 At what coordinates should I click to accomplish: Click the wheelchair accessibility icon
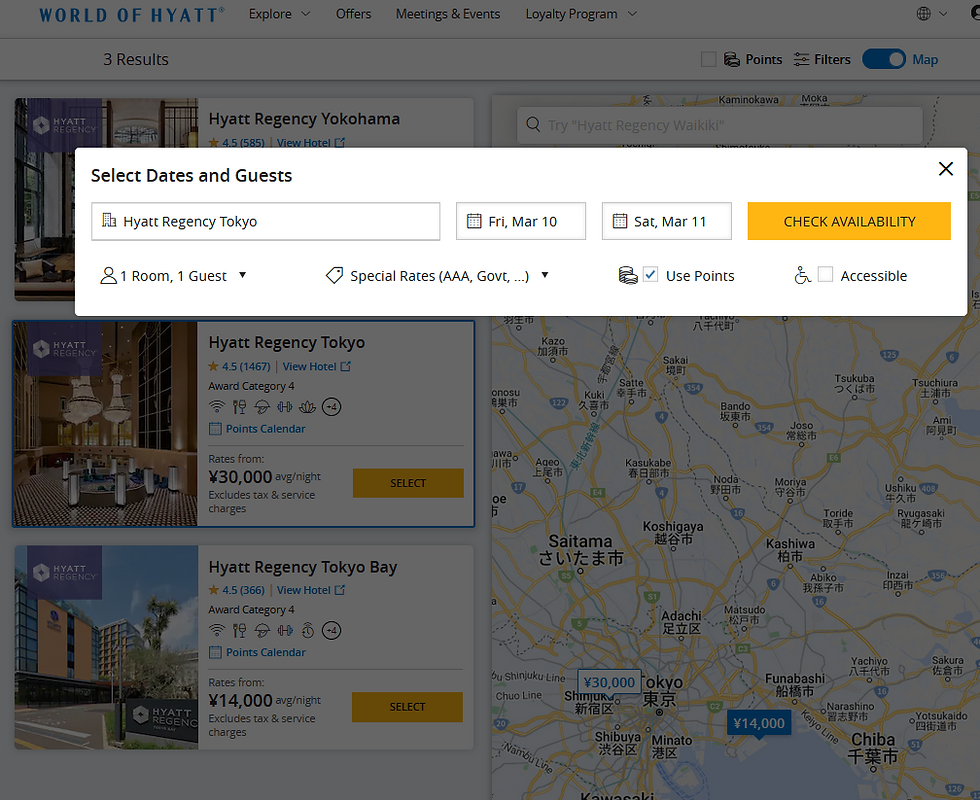pyautogui.click(x=802, y=275)
